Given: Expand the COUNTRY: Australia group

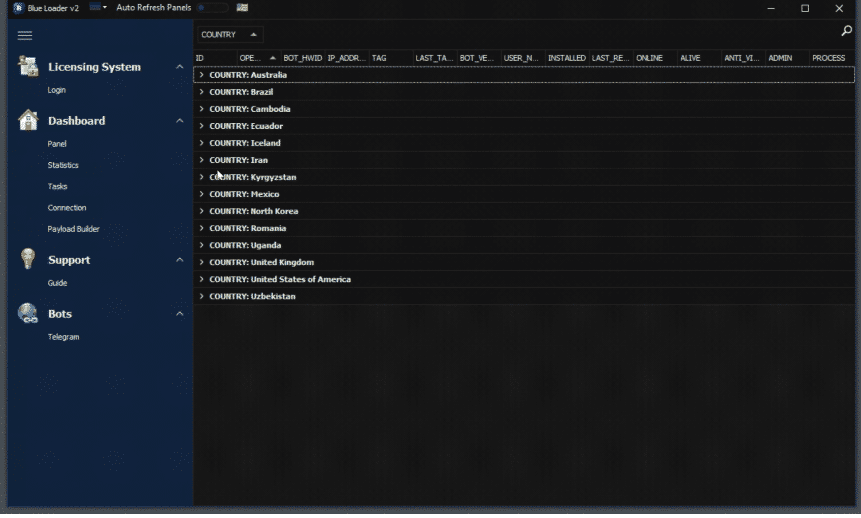Looking at the screenshot, I should point(202,75).
